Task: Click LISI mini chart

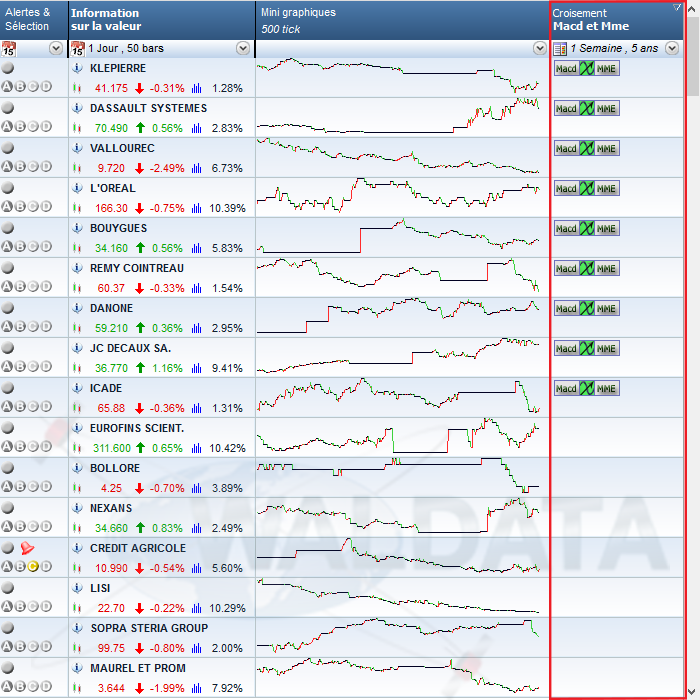Action: 398,596
